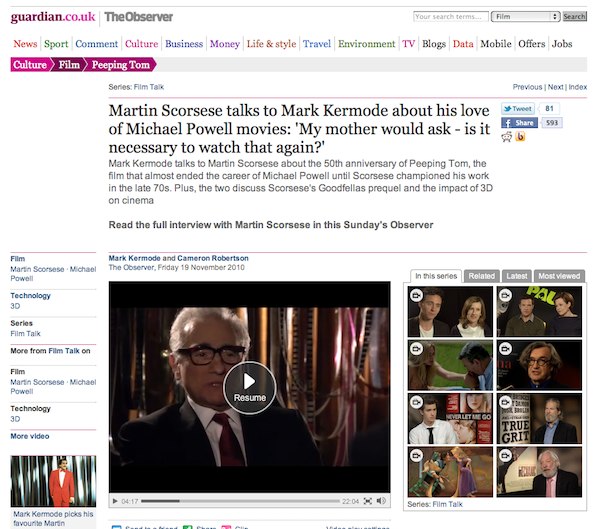This screenshot has width=600, height=529.
Task: Open the True Grit video thumbnail
Action: [x=539, y=419]
